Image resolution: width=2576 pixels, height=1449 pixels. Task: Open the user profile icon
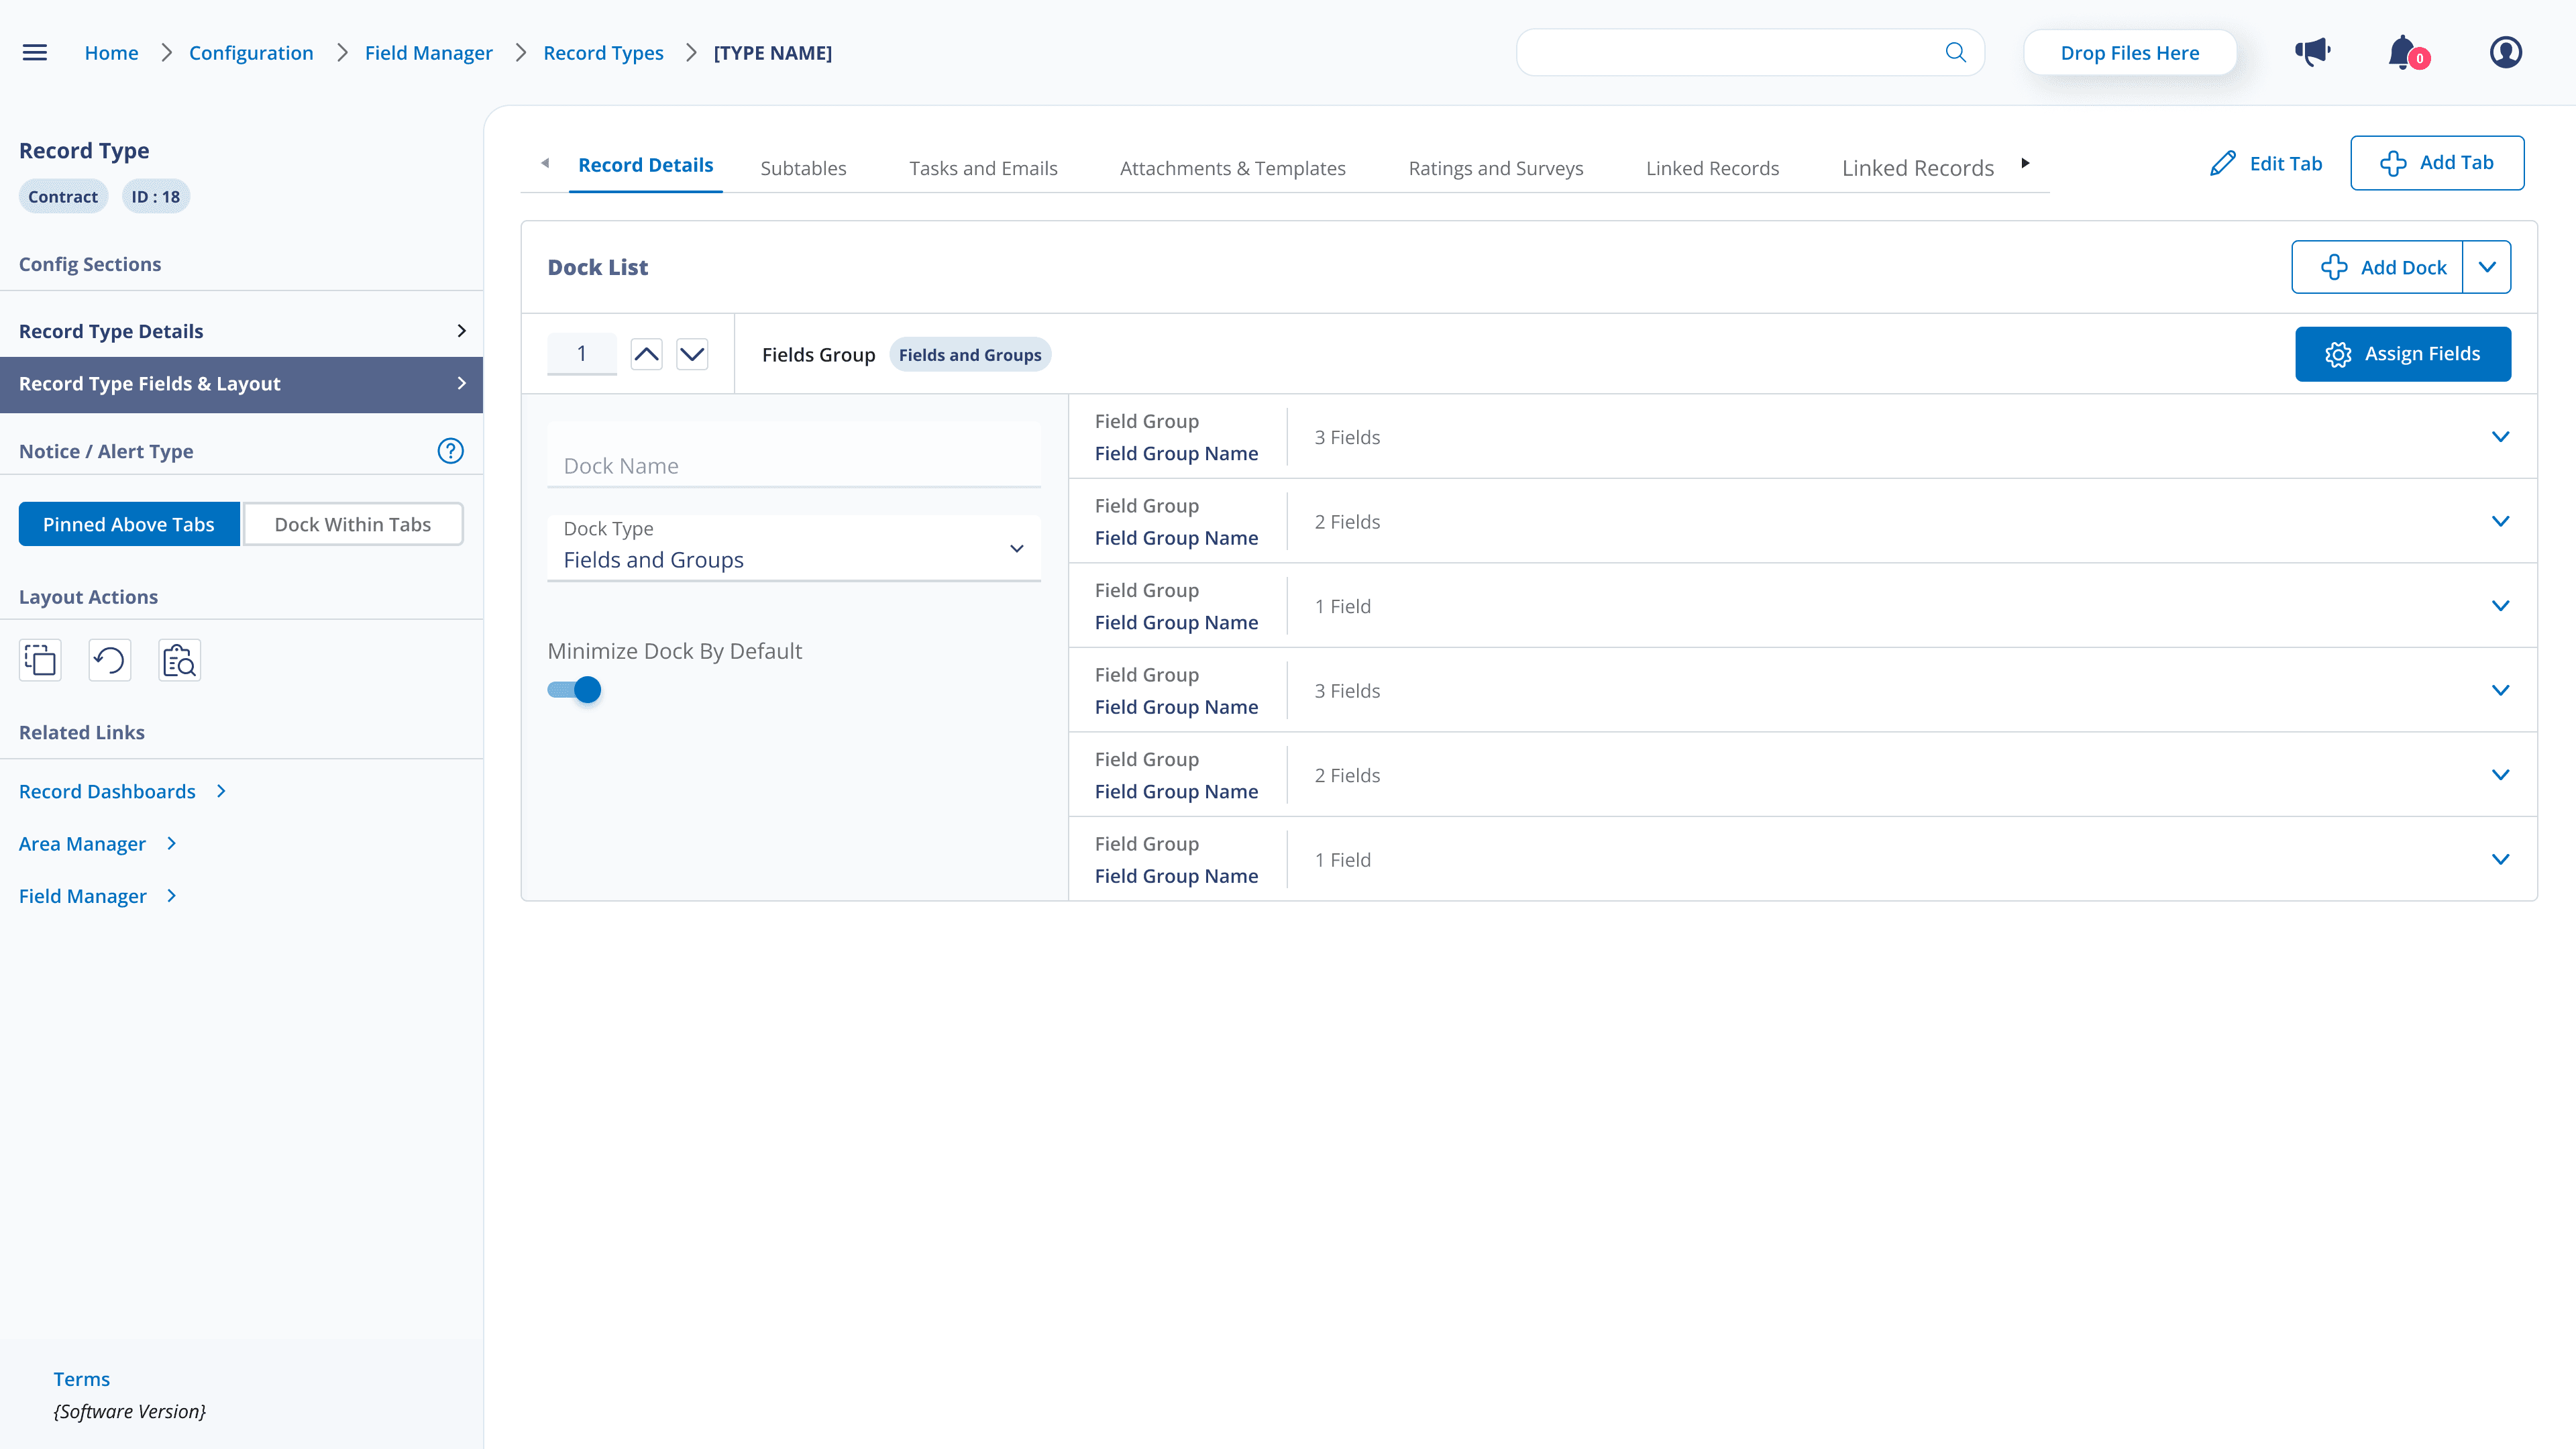2505,52
